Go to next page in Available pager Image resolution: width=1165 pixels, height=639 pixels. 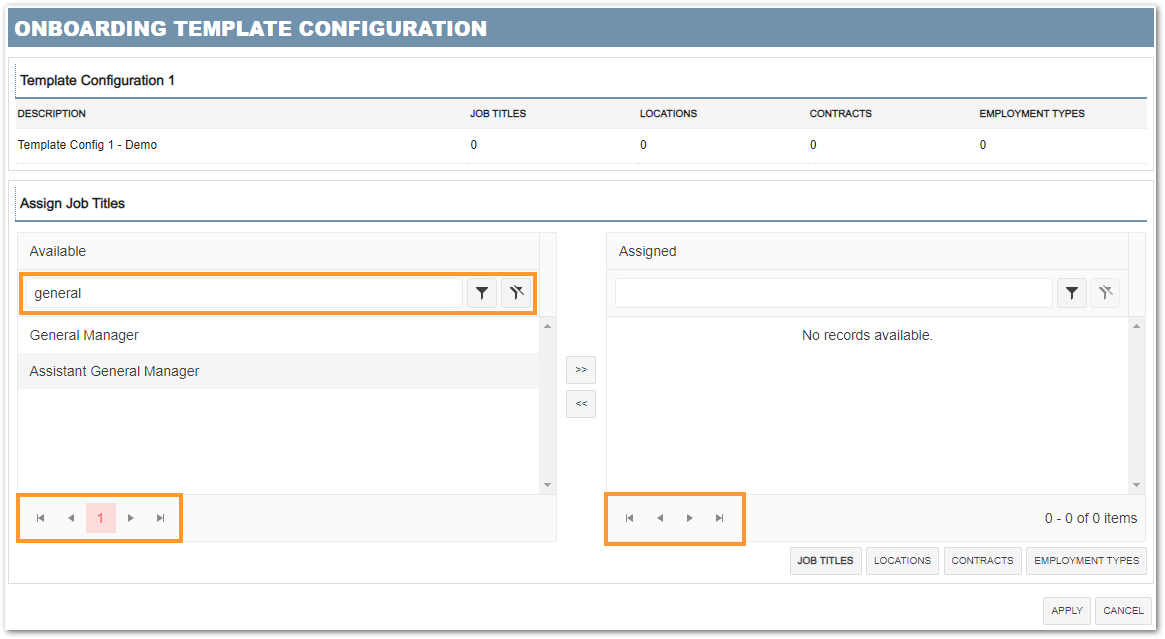click(131, 518)
